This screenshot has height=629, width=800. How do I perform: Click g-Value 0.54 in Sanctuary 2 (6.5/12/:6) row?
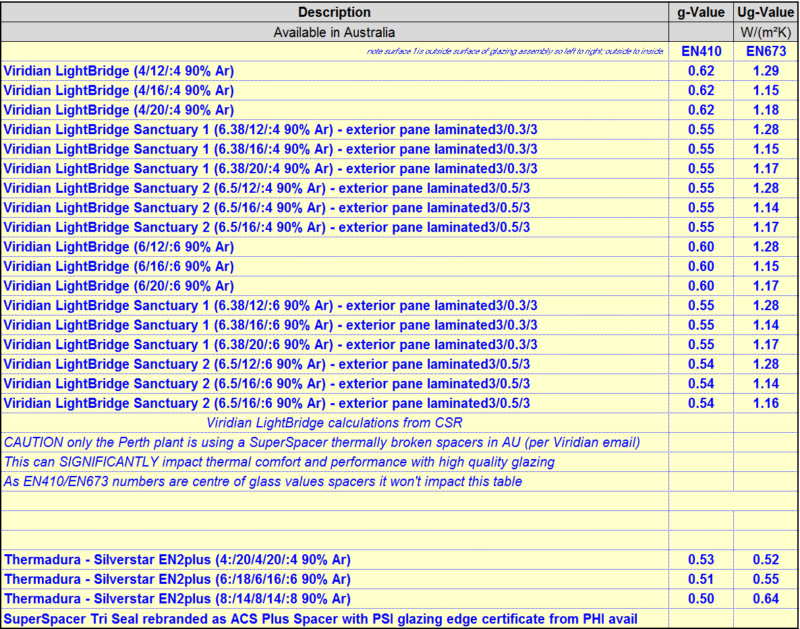701,364
